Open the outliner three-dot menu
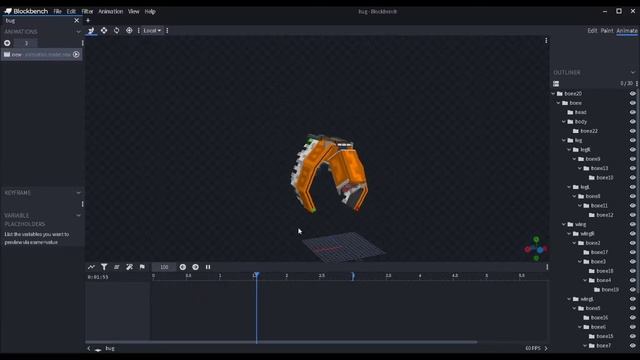Viewport: 640px width, 360px height. click(x=637, y=83)
